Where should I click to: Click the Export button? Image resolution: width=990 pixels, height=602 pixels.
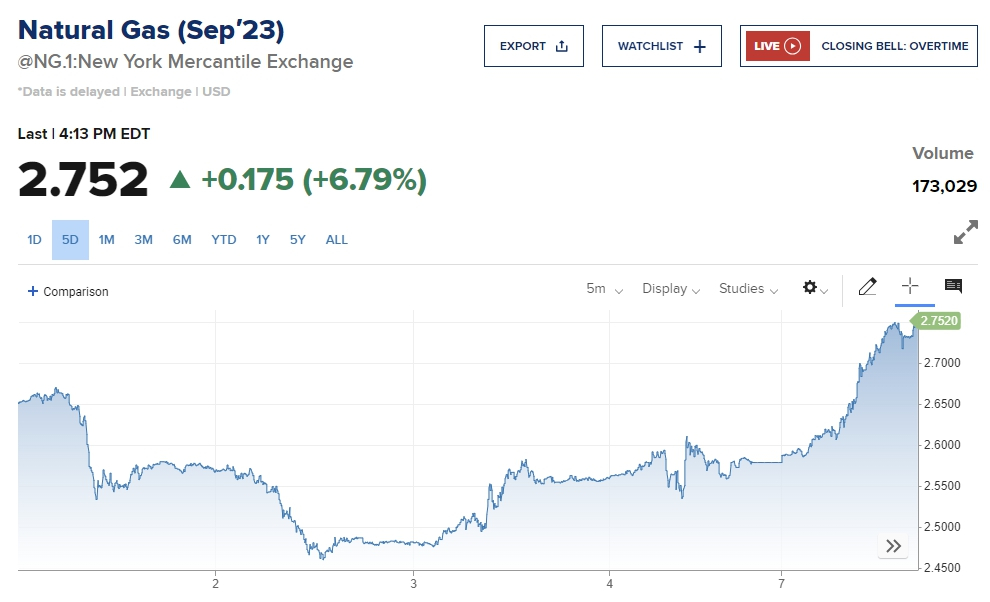click(533, 46)
